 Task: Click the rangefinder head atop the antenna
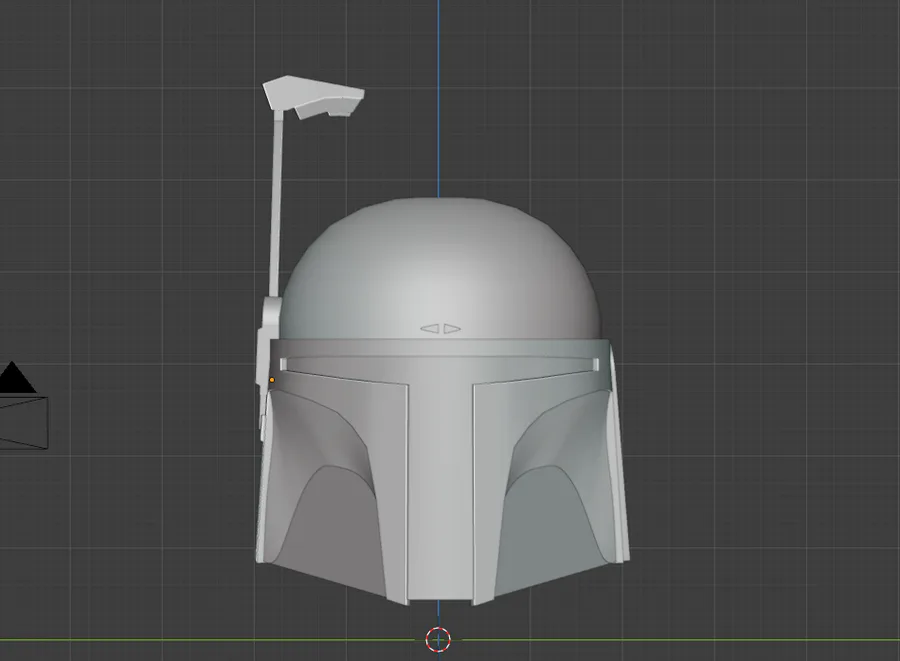point(313,97)
